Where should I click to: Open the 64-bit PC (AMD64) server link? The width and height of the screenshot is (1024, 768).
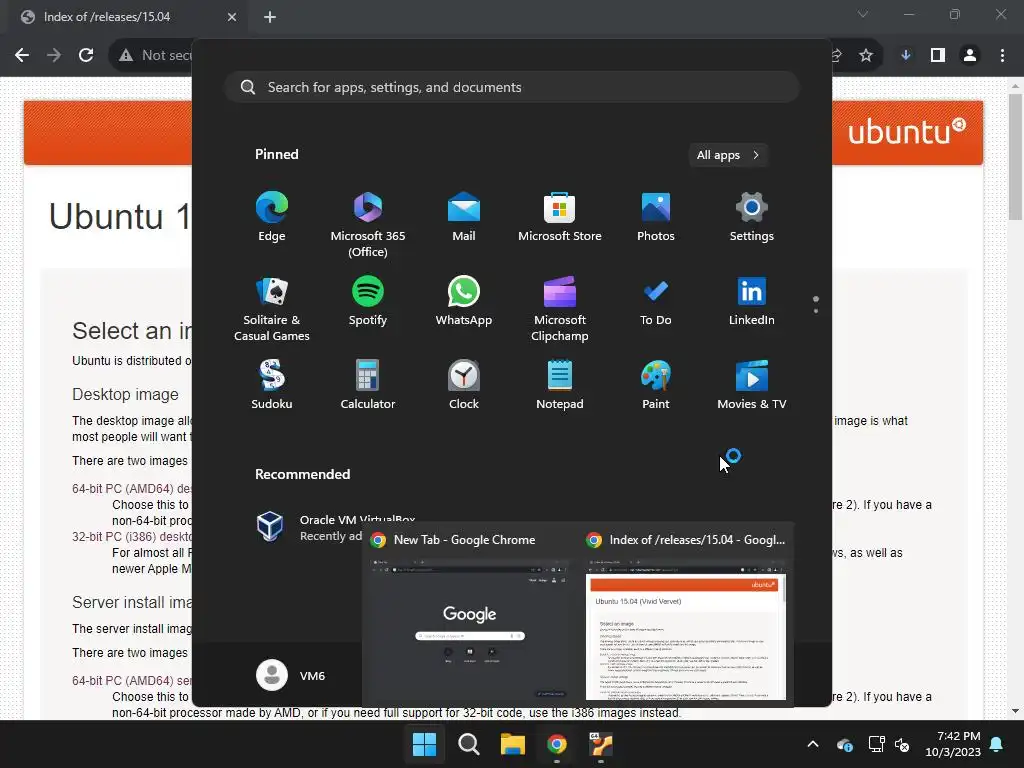click(132, 680)
